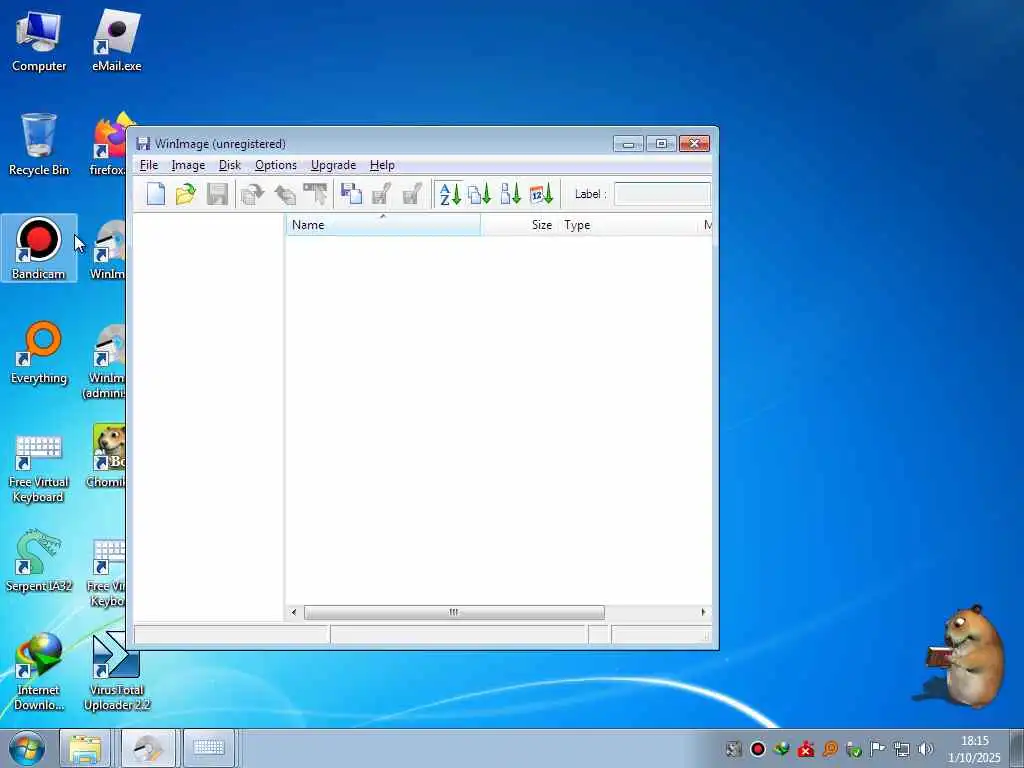Image resolution: width=1024 pixels, height=768 pixels.
Task: Click the hamster desktop character
Action: click(x=967, y=656)
